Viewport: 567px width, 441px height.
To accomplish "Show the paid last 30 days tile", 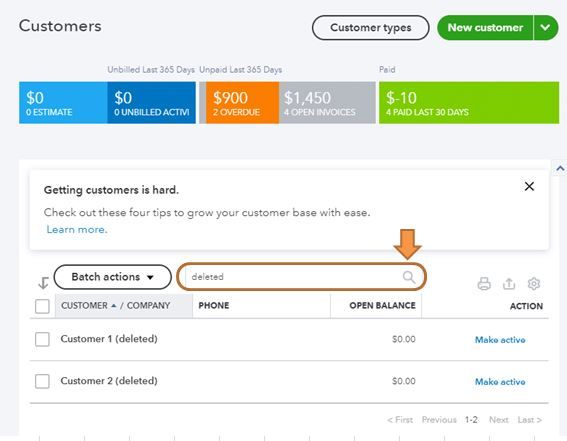I will click(x=469, y=103).
